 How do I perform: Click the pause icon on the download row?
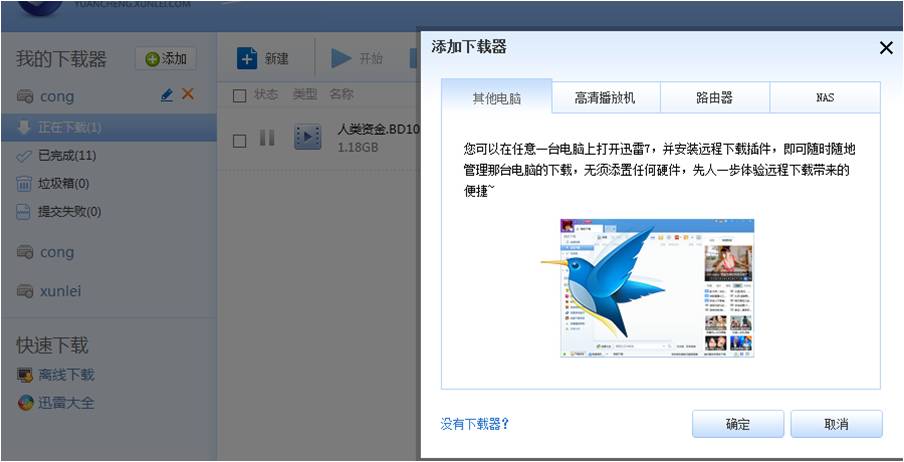point(267,138)
